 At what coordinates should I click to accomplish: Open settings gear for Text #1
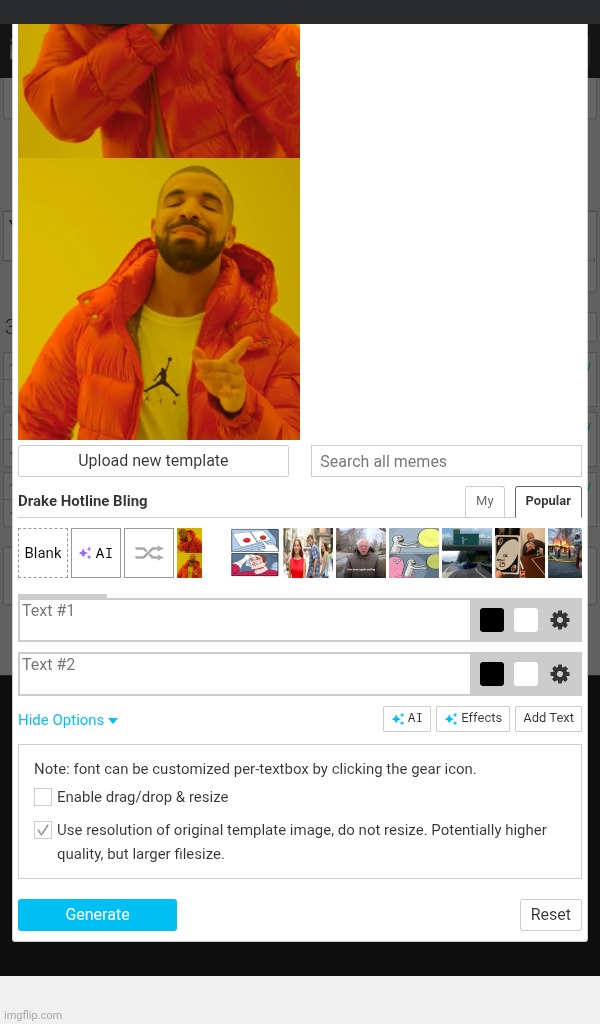pos(560,620)
